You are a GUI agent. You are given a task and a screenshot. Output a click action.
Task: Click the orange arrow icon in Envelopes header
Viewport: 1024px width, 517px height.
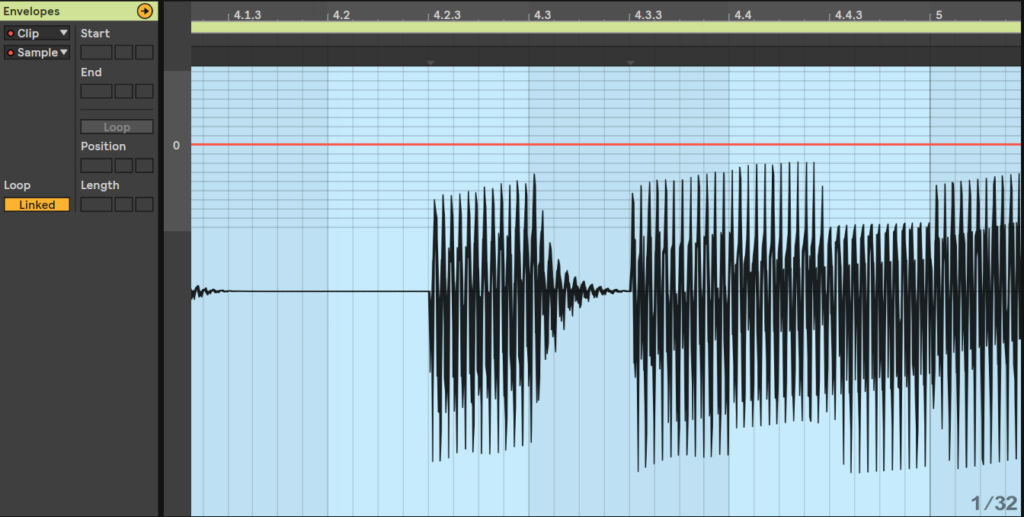point(145,11)
